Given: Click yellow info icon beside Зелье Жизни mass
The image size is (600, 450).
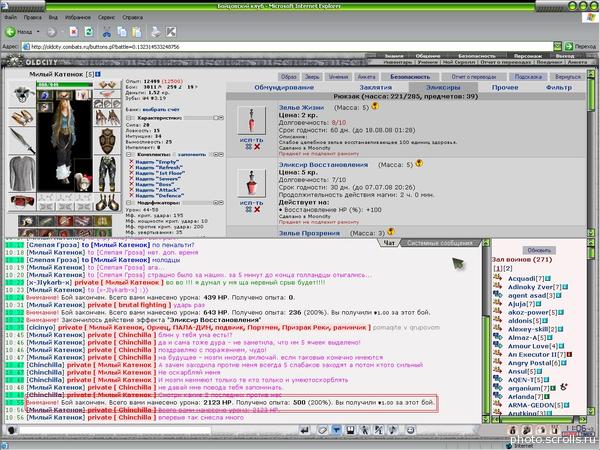Looking at the screenshot, I should coord(375,106).
